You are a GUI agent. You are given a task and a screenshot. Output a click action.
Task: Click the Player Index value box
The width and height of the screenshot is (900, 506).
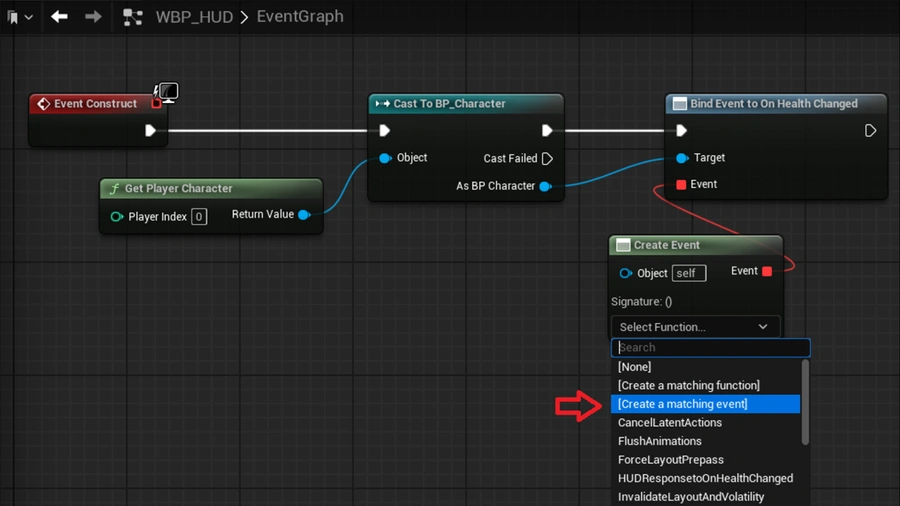(199, 217)
